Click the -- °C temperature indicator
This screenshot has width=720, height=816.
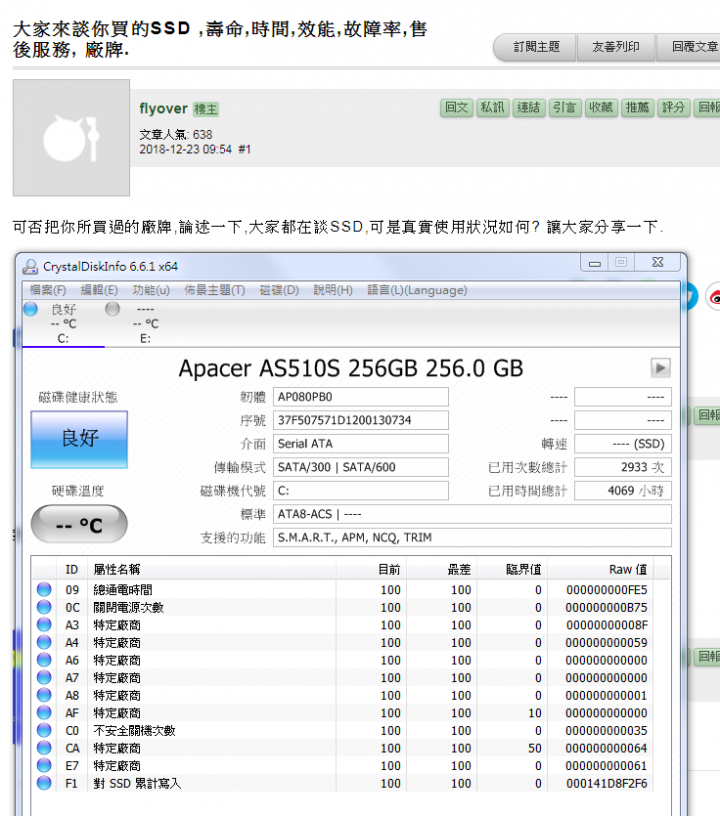coord(79,524)
